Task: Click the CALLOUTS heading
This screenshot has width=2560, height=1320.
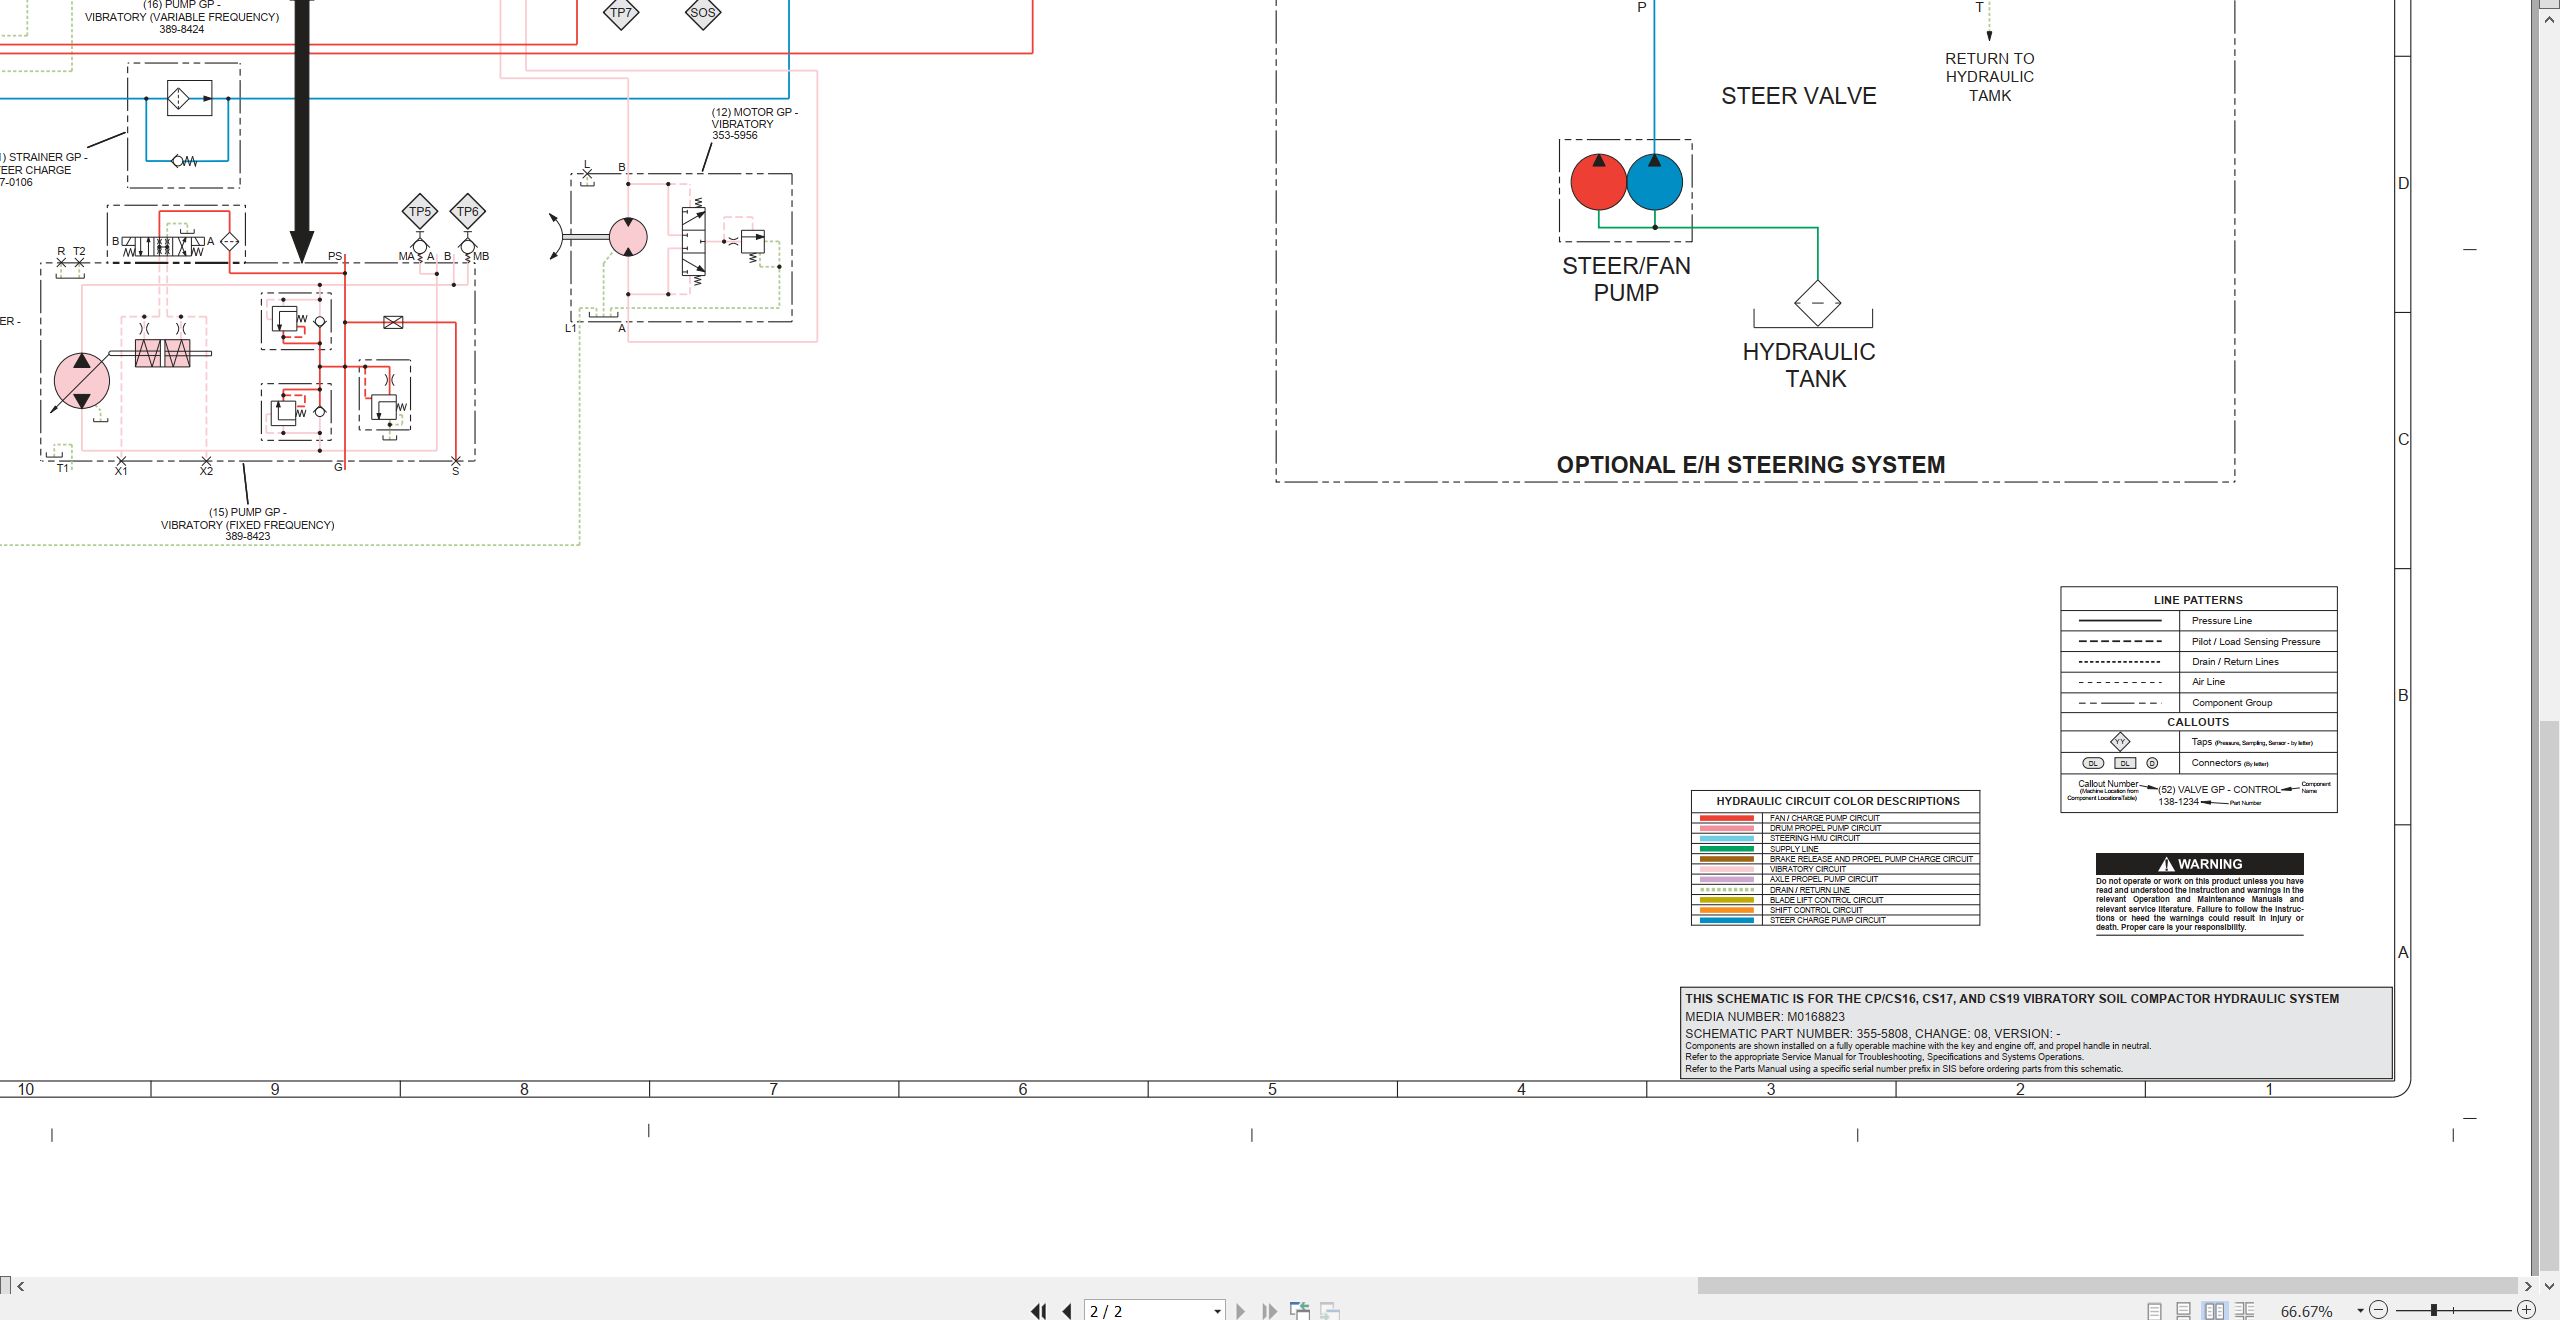Action: [x=2198, y=722]
